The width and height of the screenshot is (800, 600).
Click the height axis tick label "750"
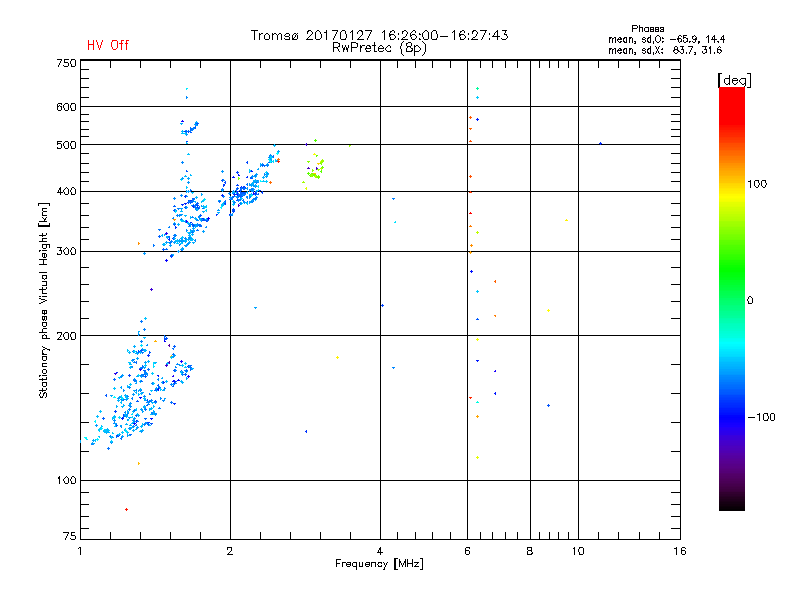[x=66, y=64]
